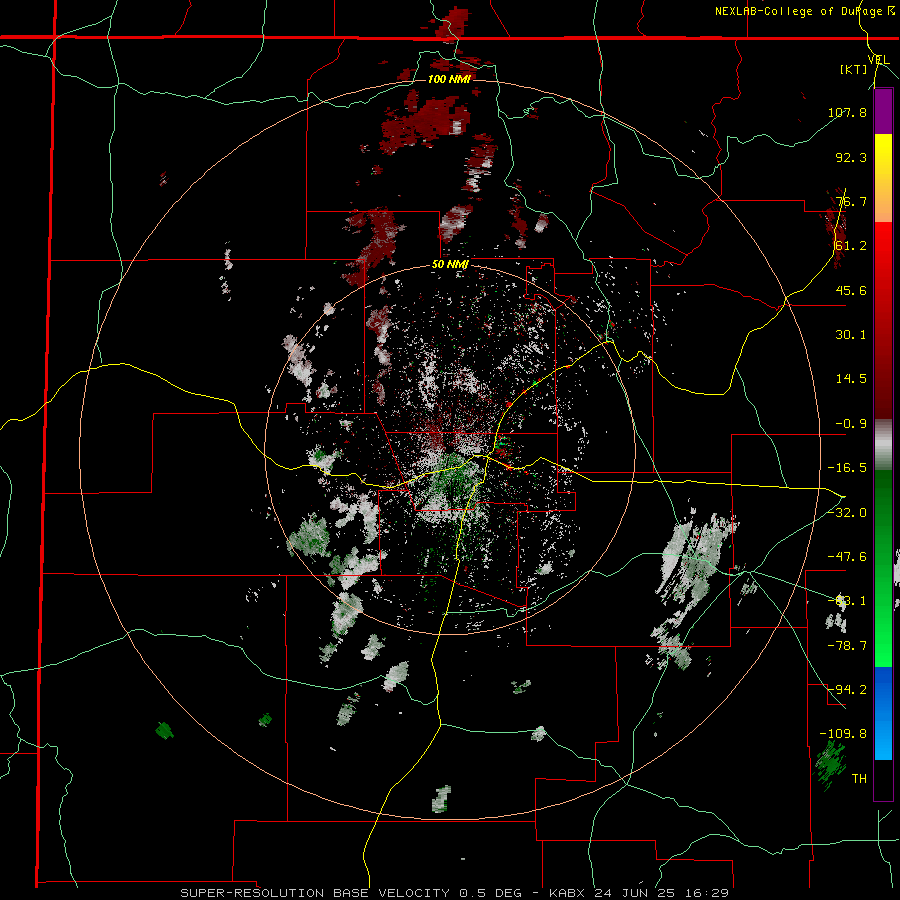
Task: Select the 50 NMI range ring label
Action: 450,265
